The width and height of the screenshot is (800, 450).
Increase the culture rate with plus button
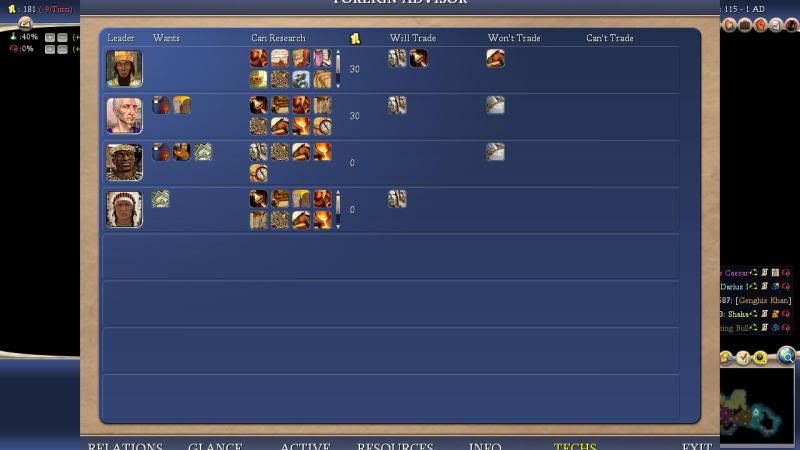click(49, 49)
